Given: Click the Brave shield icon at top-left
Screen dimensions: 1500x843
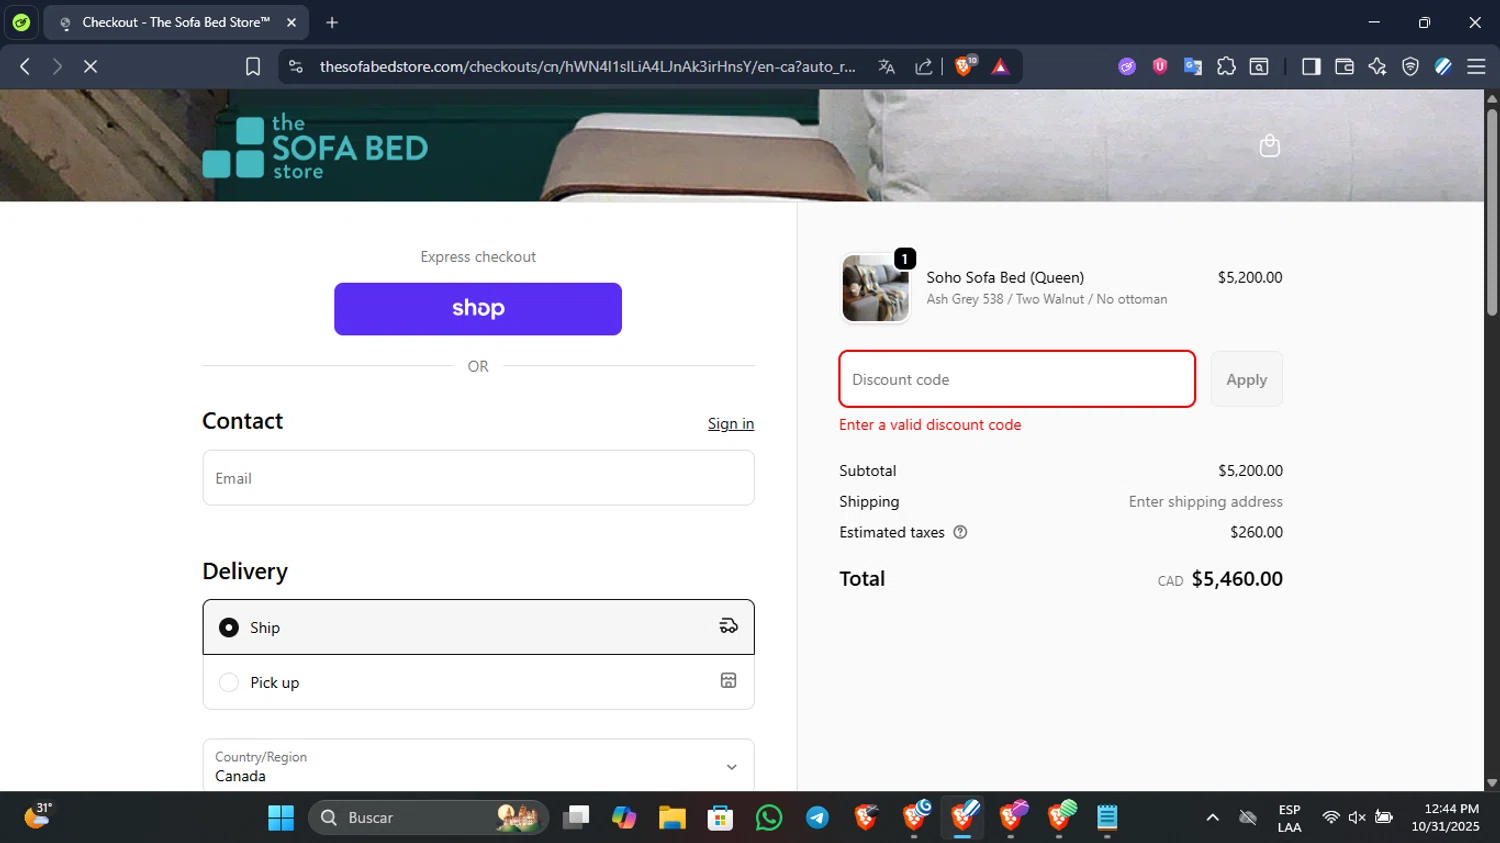Looking at the screenshot, I should pos(21,22).
